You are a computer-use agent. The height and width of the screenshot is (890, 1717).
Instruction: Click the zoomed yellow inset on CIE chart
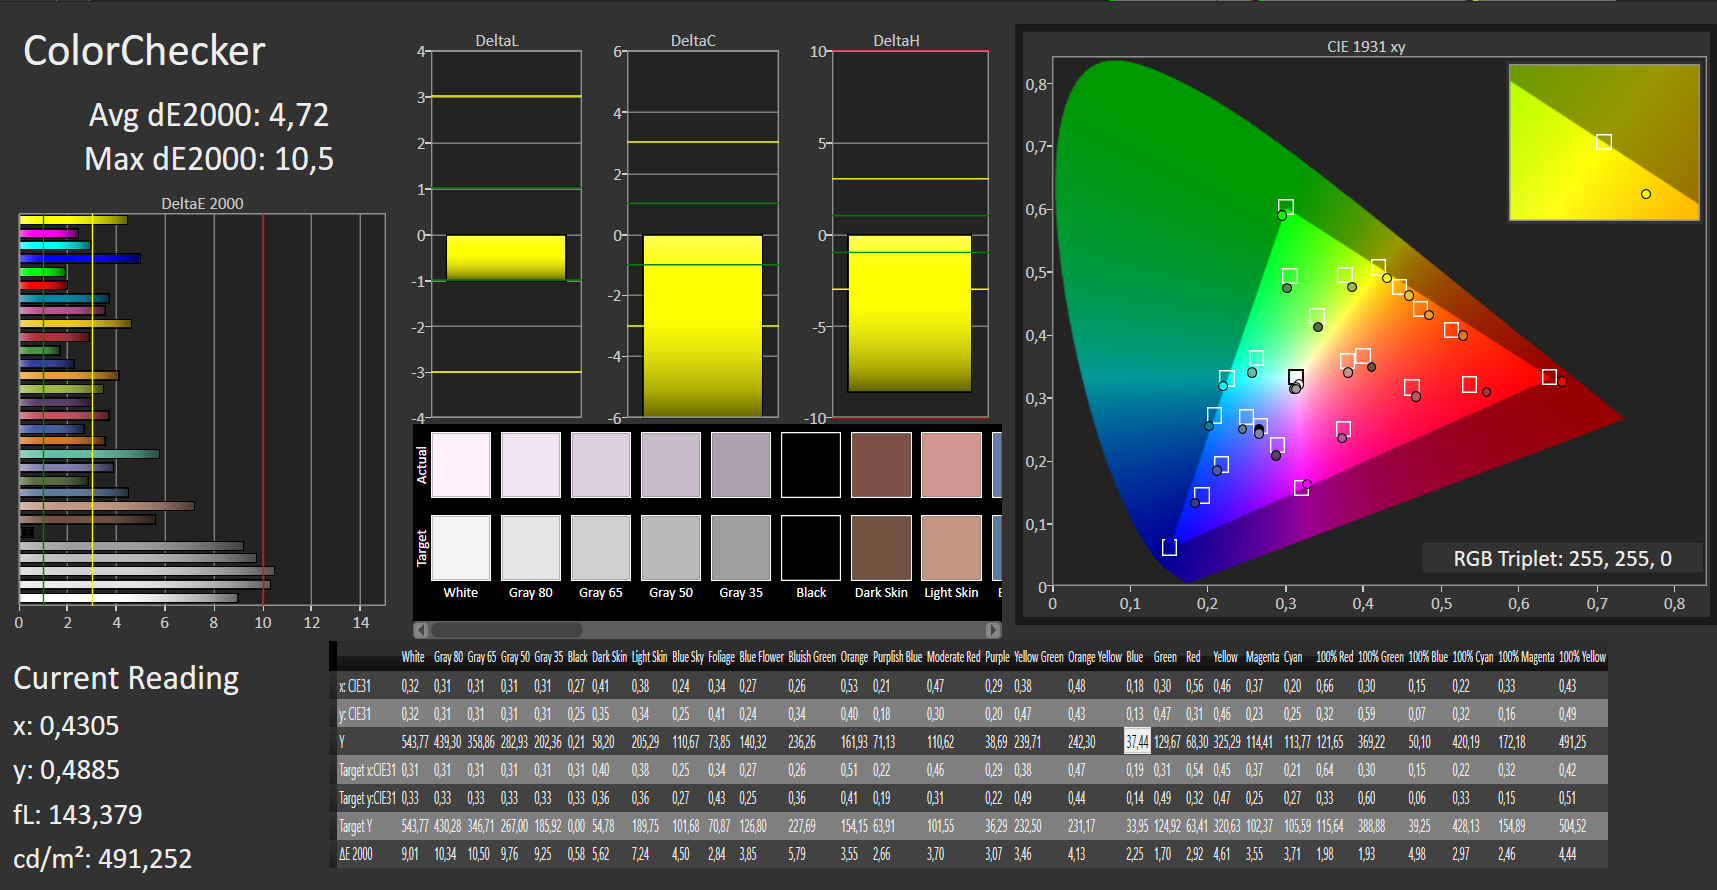pos(1603,142)
